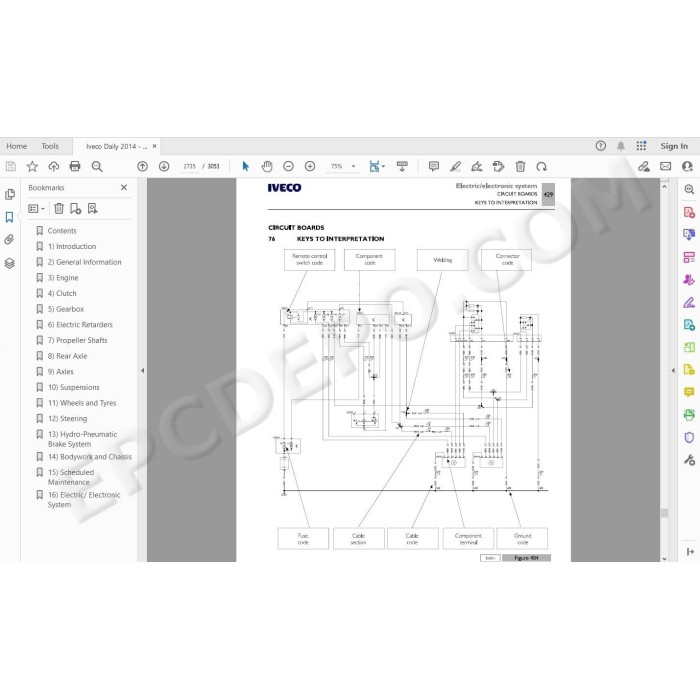Image resolution: width=700 pixels, height=700 pixels.
Task: View notifications bell
Action: tap(621, 146)
